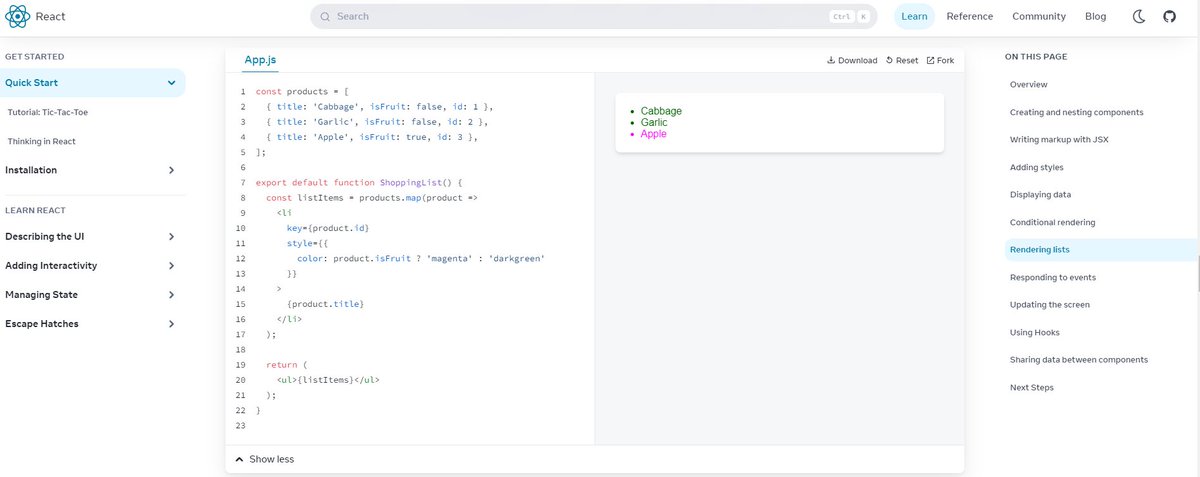This screenshot has height=477, width=1200.
Task: Expand the Installation section chevron
Action: [x=171, y=170]
